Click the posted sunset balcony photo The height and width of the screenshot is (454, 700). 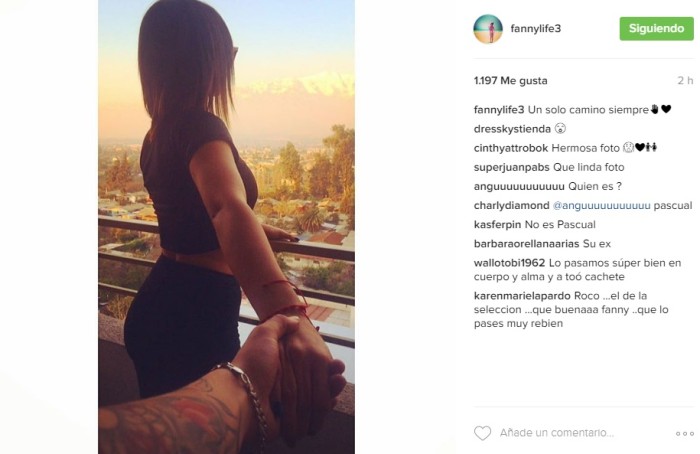(226, 227)
